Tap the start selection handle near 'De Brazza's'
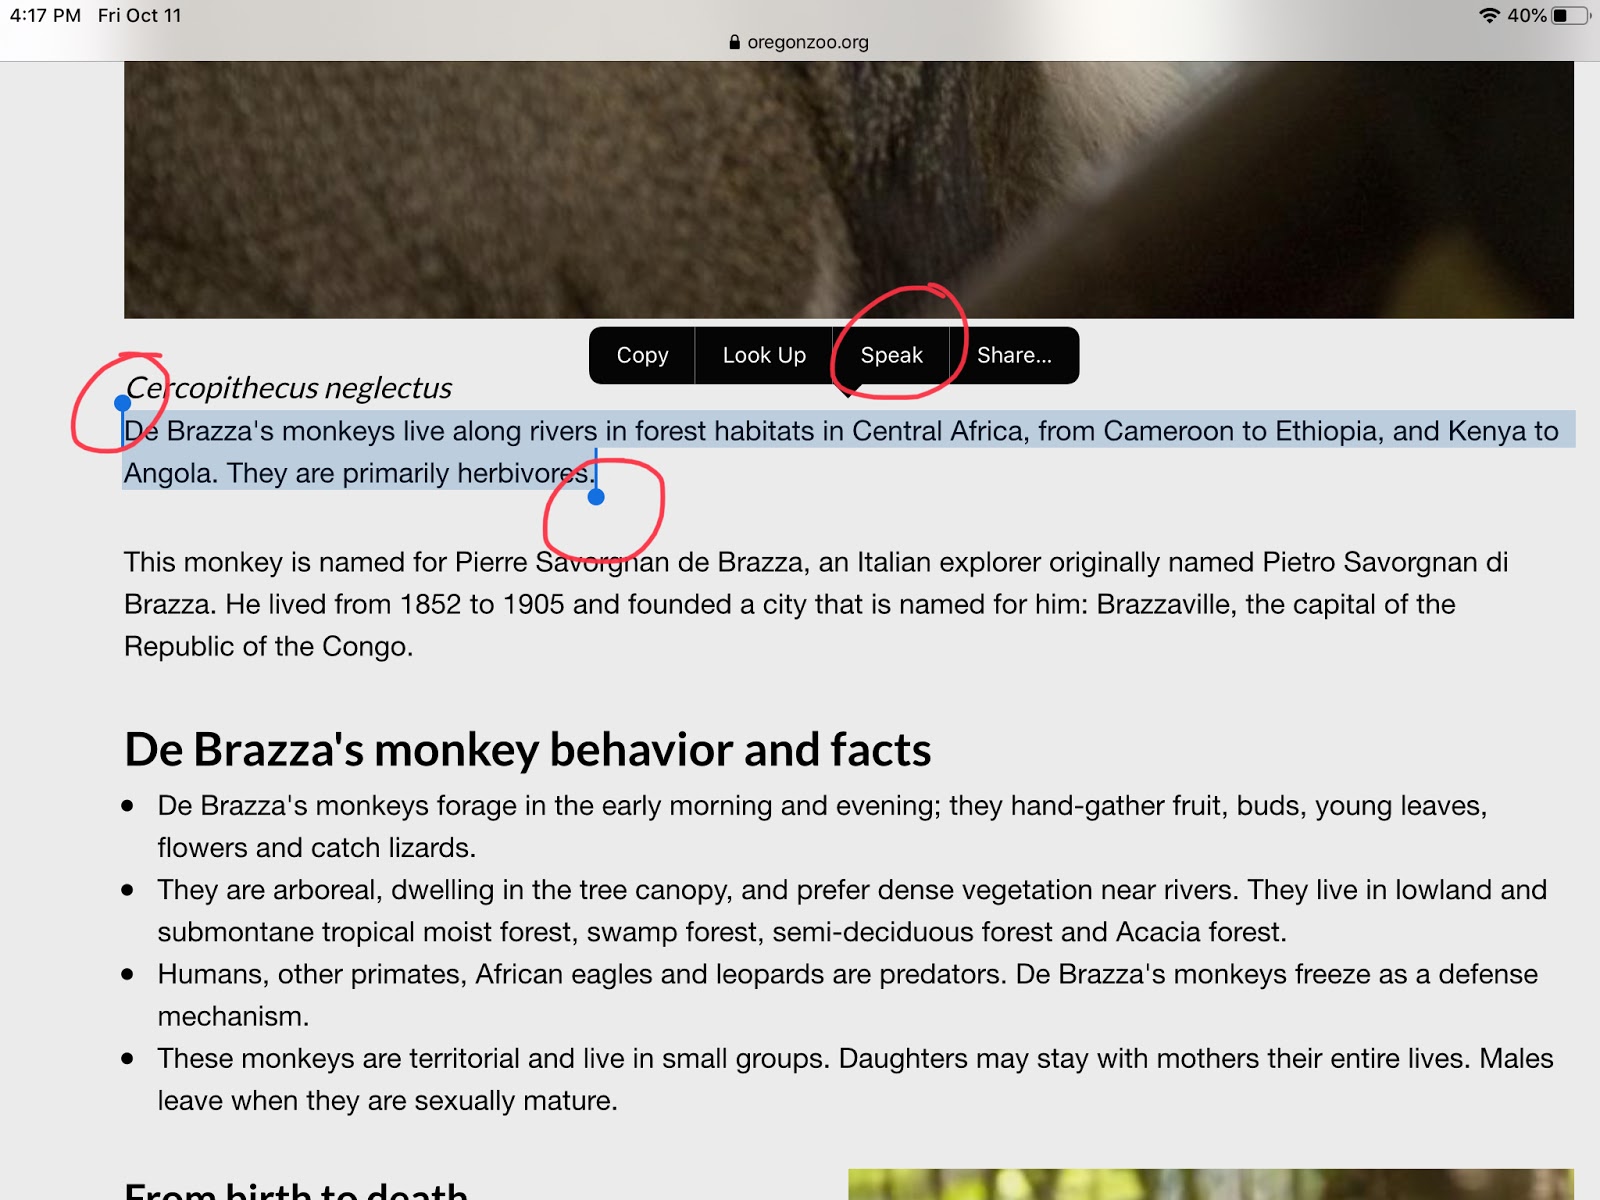1600x1200 pixels. coord(122,403)
